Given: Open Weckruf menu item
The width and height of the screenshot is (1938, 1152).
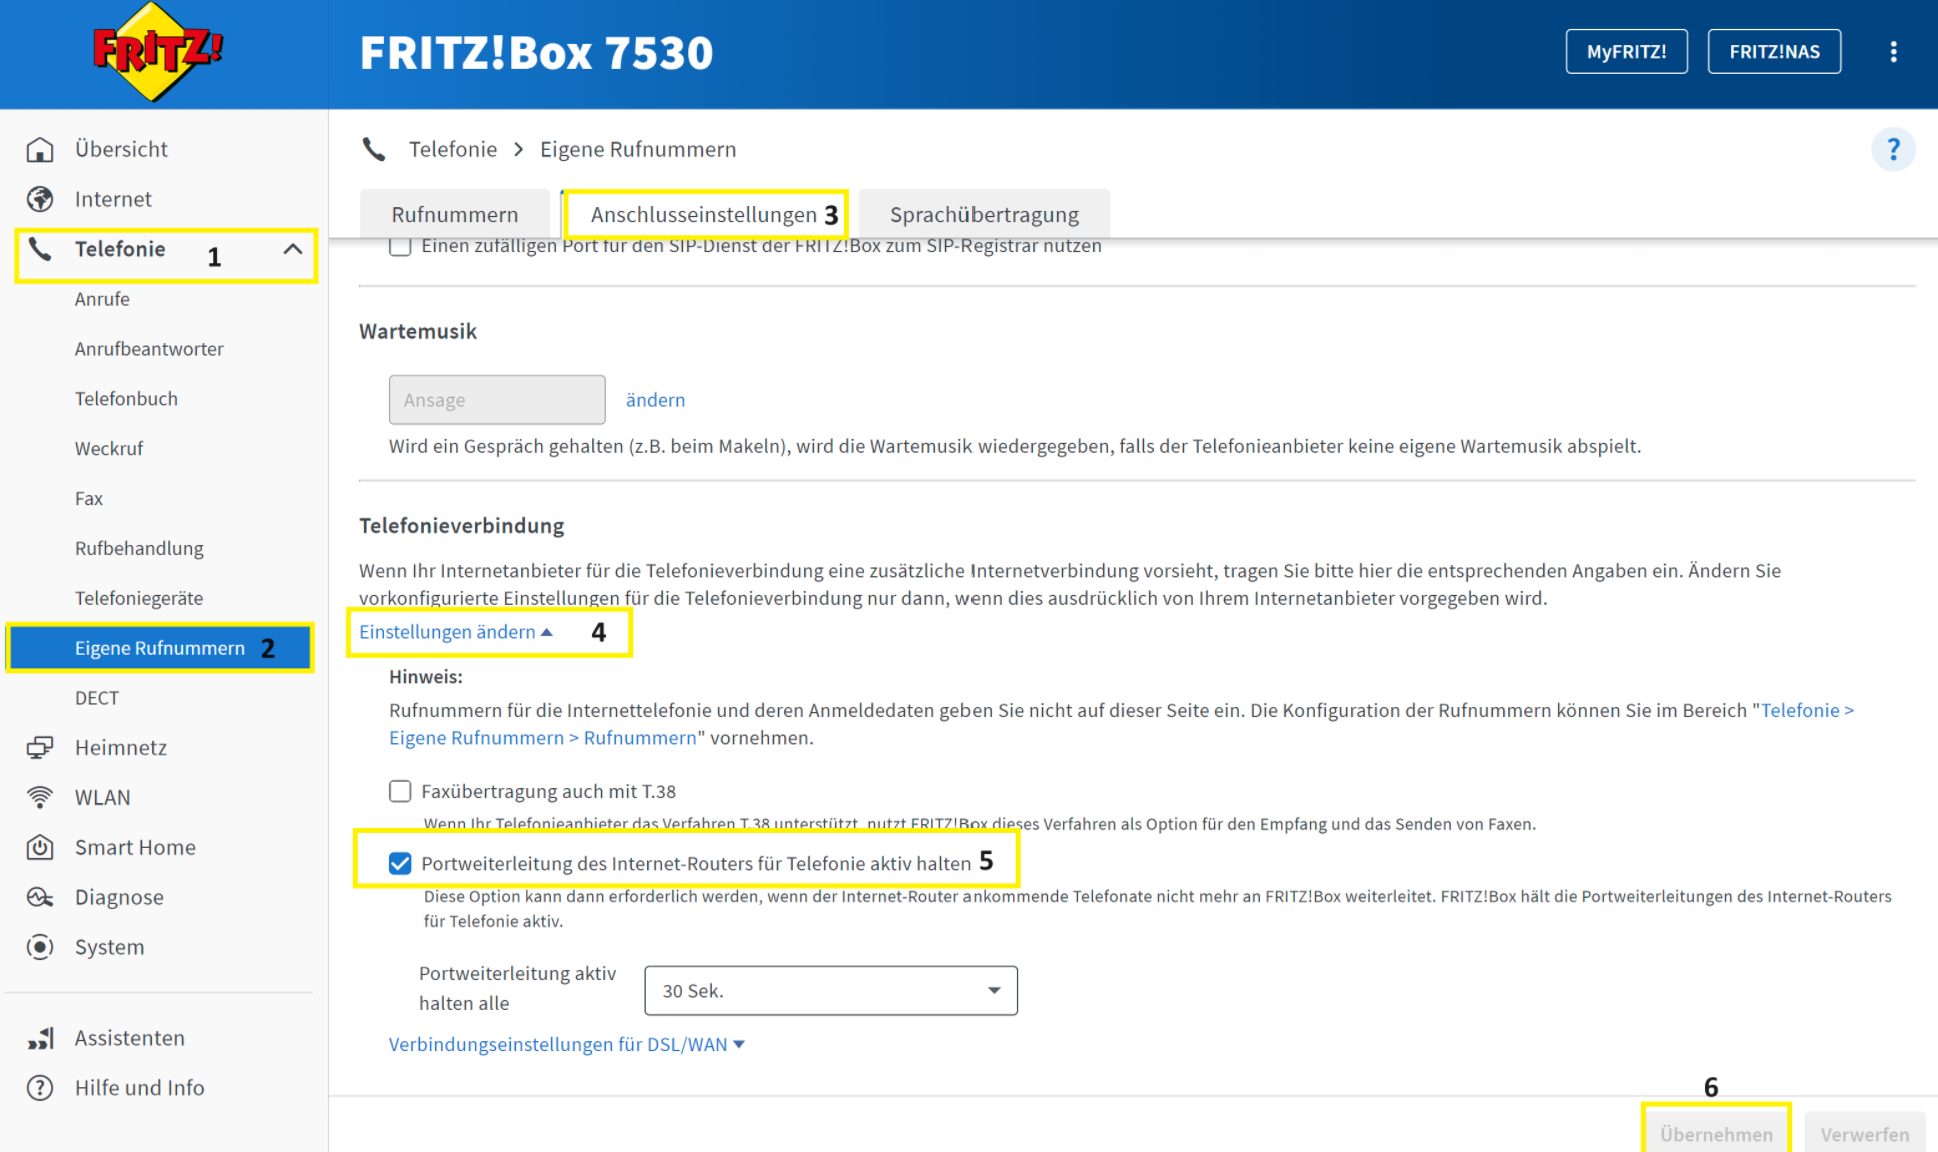Looking at the screenshot, I should click(x=109, y=449).
